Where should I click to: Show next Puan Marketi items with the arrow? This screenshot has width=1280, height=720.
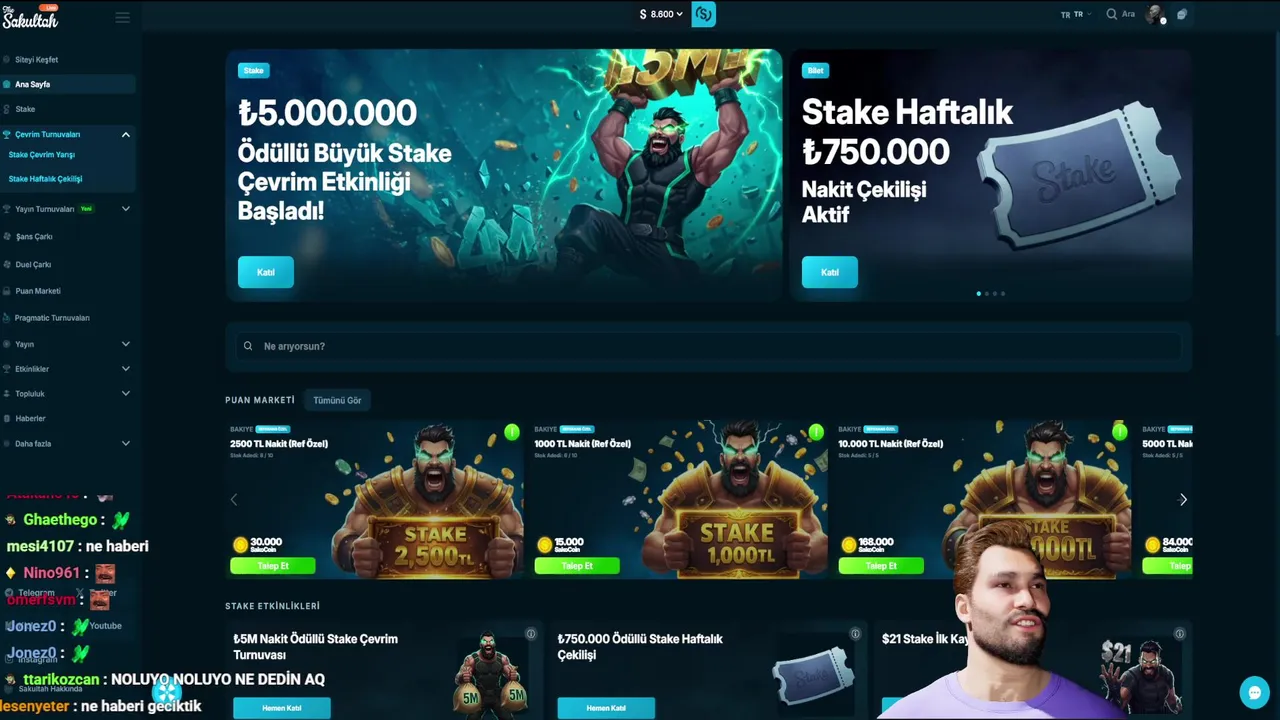pyautogui.click(x=1183, y=500)
